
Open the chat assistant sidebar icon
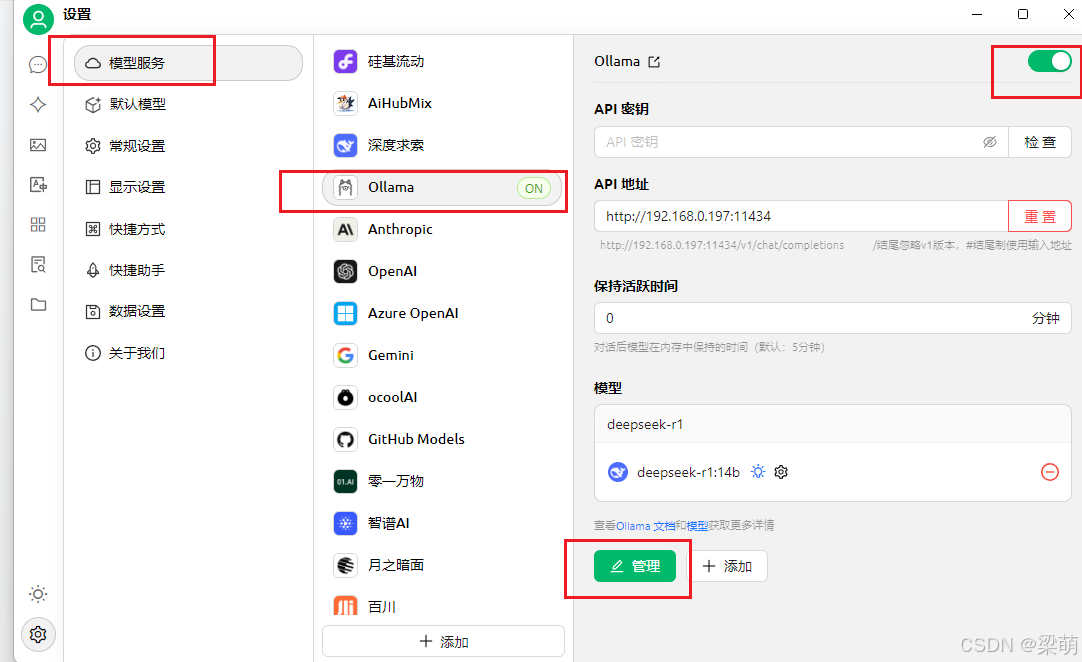click(x=38, y=65)
